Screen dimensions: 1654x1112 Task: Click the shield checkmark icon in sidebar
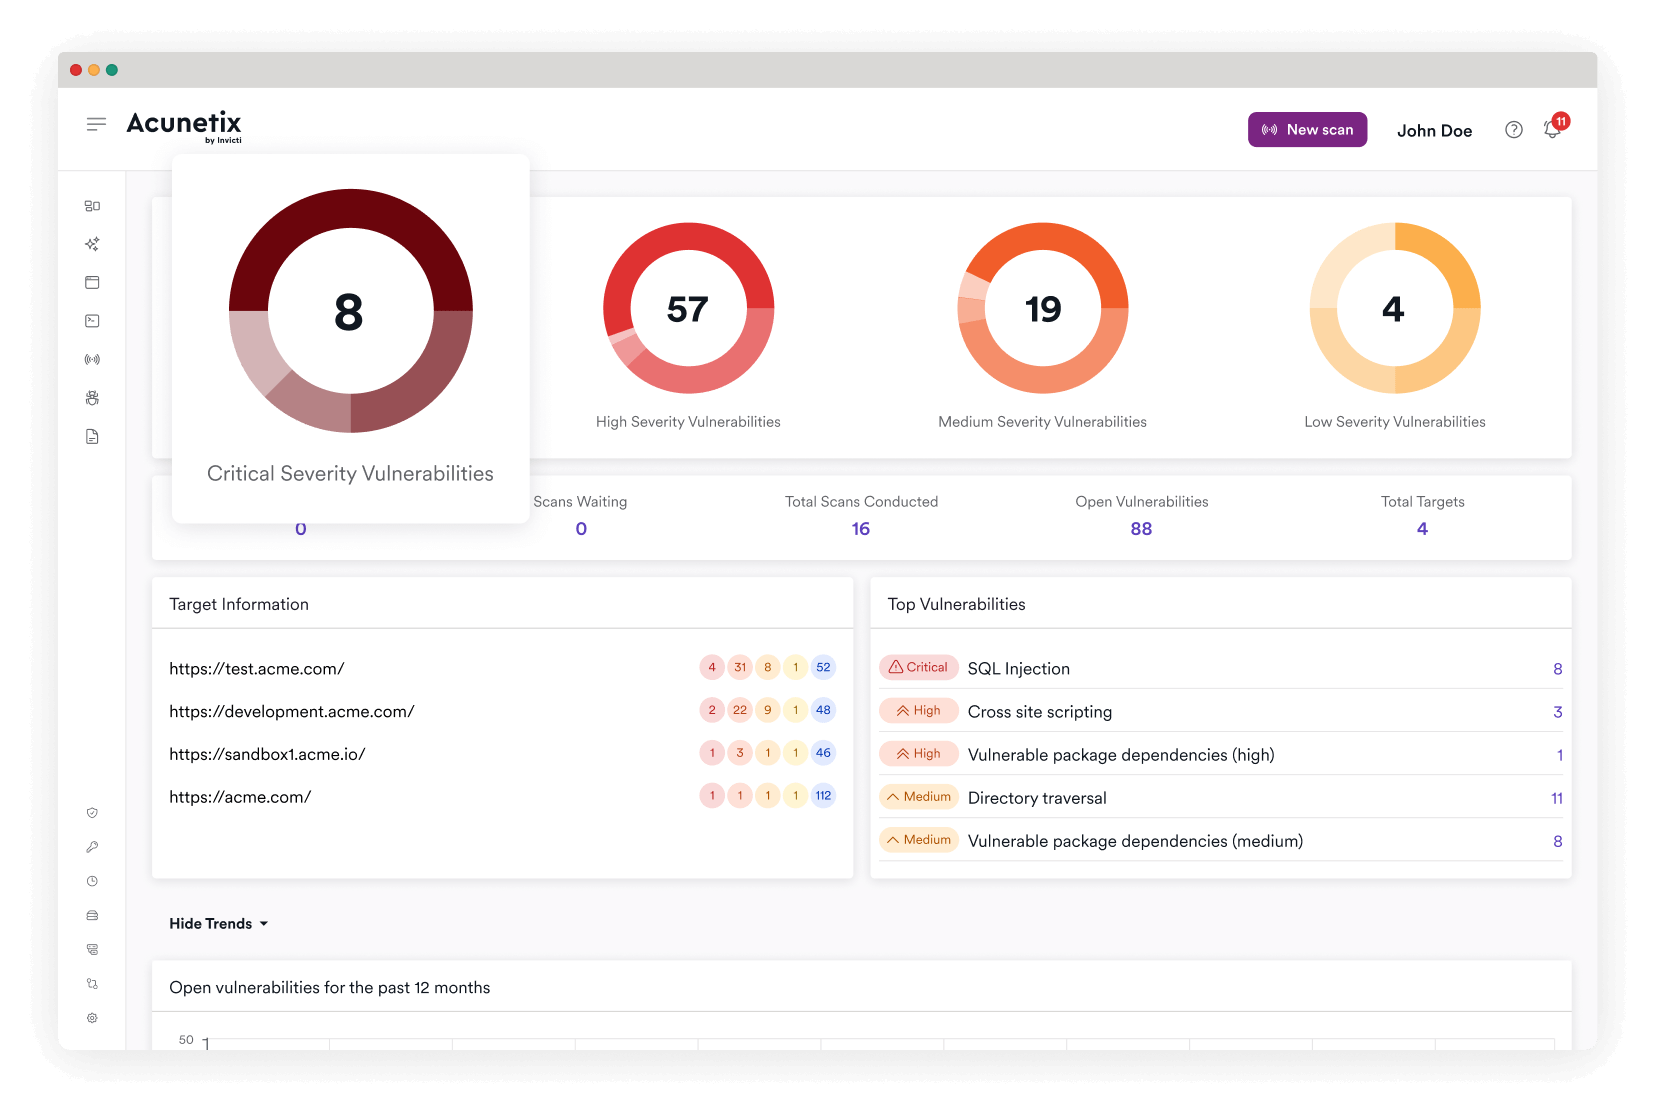tap(92, 813)
